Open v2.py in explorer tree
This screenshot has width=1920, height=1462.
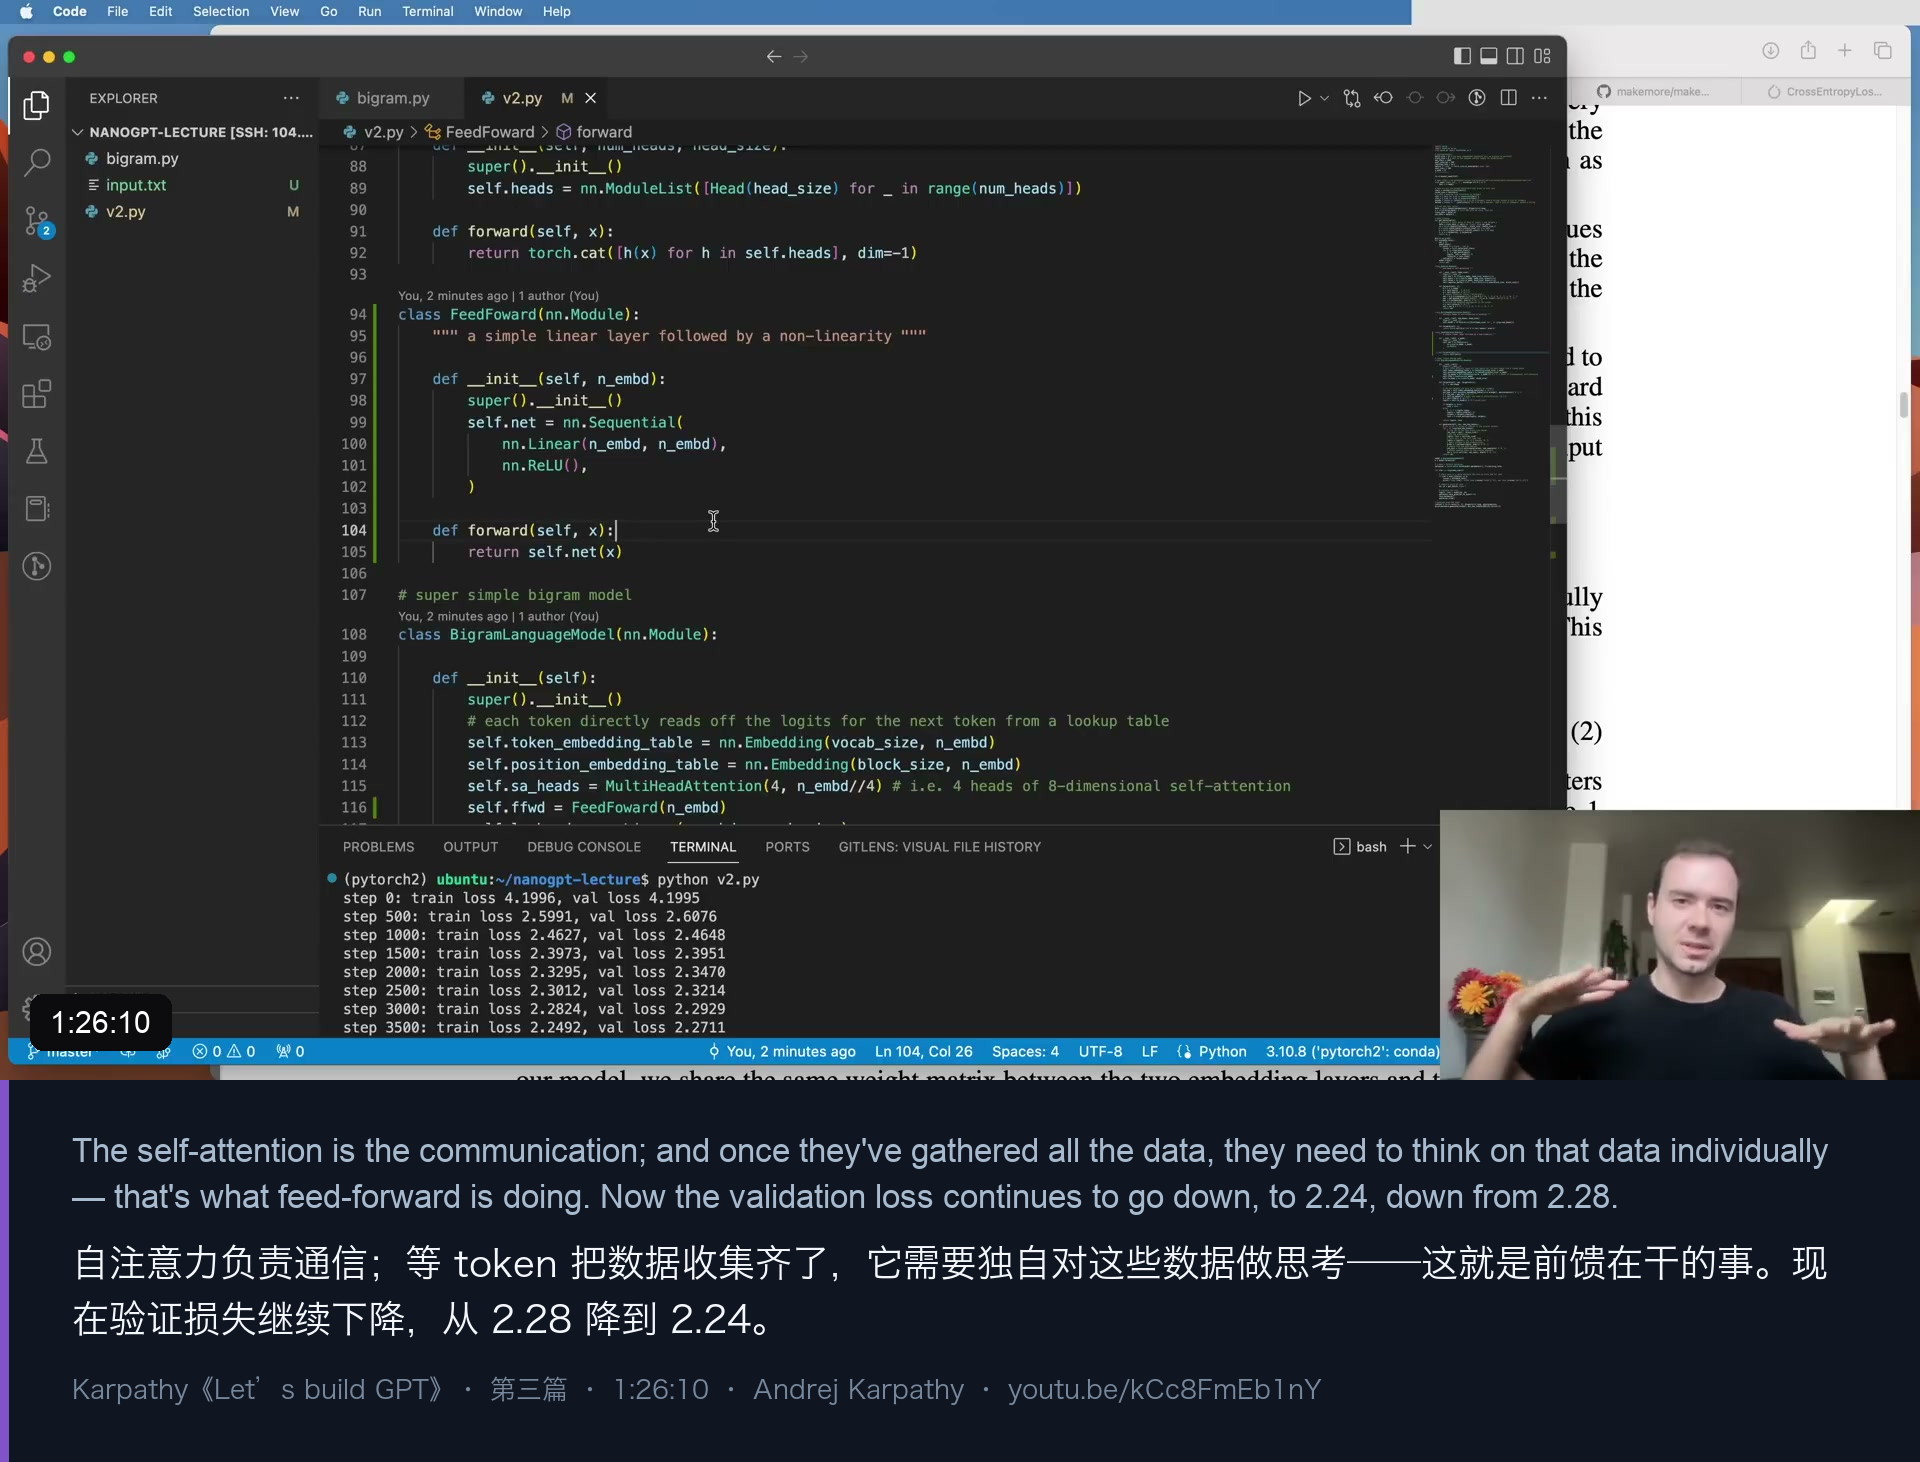point(126,212)
